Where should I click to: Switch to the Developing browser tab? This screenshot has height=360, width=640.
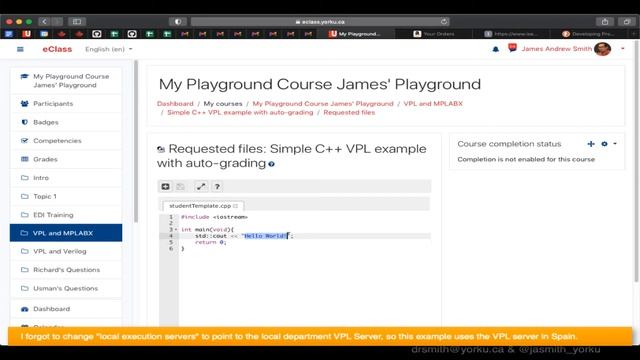click(x=588, y=34)
